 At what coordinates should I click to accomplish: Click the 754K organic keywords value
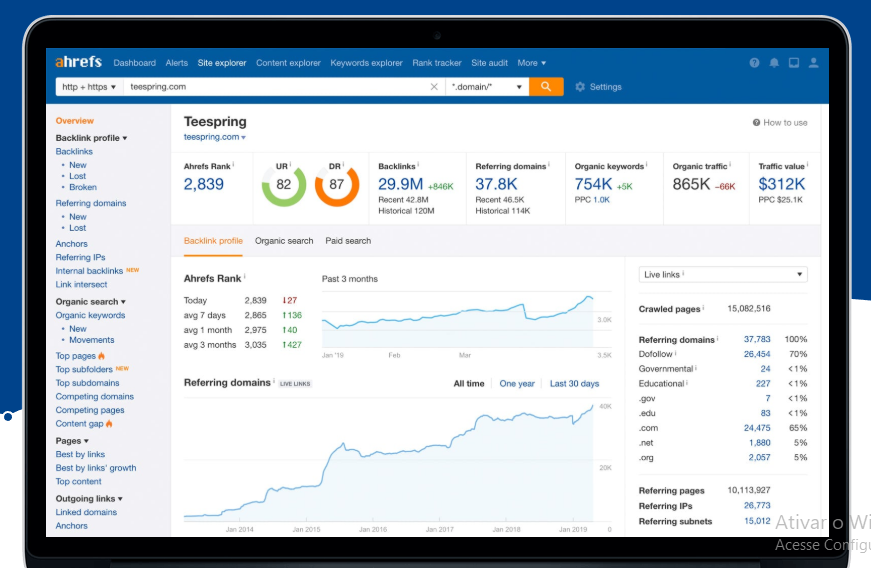(593, 184)
